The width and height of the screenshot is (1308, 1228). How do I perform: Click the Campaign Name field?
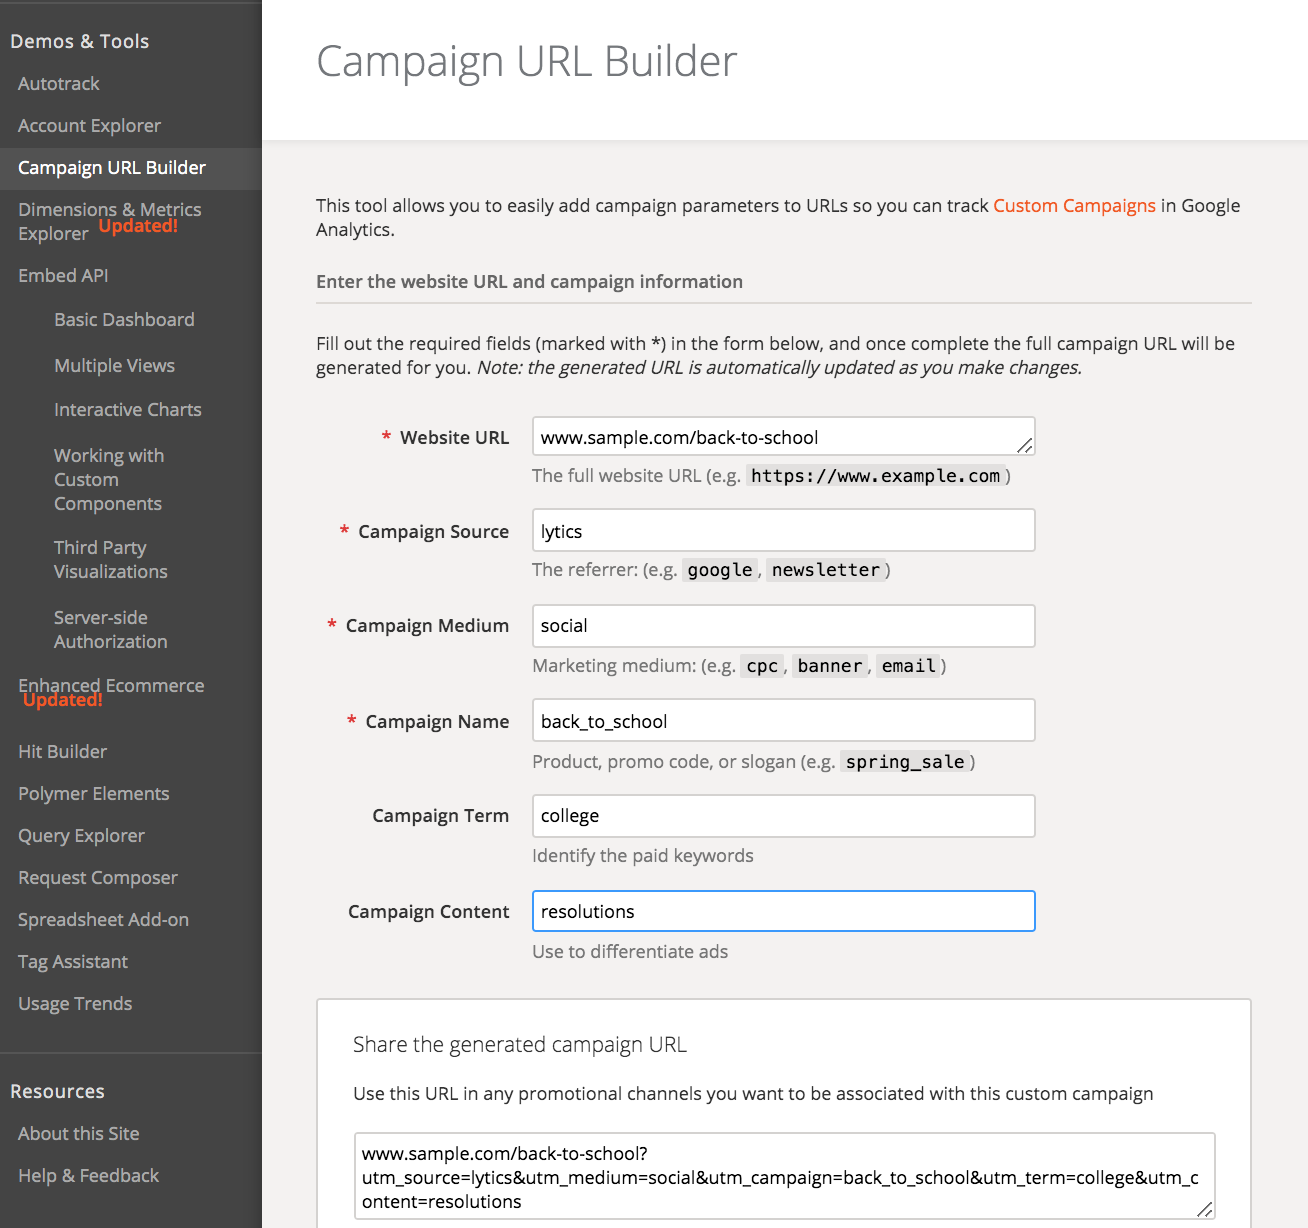click(784, 720)
